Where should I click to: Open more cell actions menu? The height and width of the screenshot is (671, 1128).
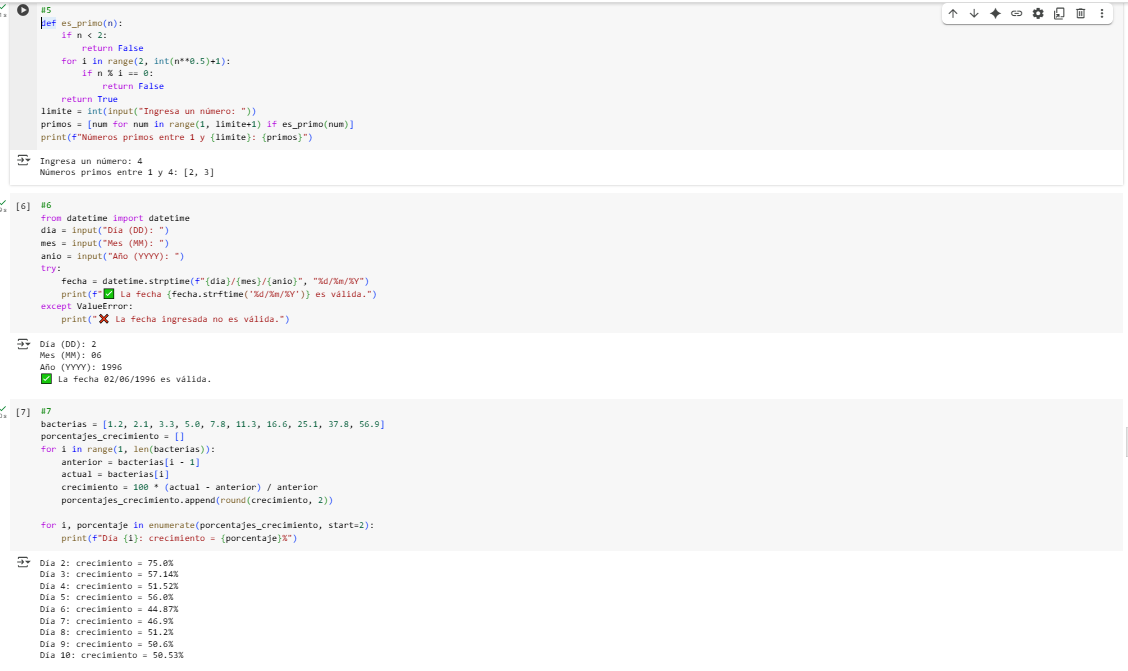click(1101, 13)
